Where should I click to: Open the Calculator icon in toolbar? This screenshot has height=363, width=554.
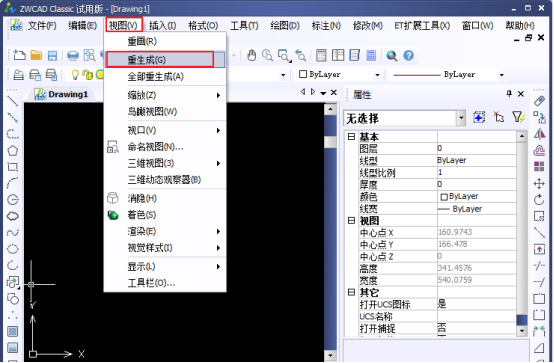[x=371, y=55]
